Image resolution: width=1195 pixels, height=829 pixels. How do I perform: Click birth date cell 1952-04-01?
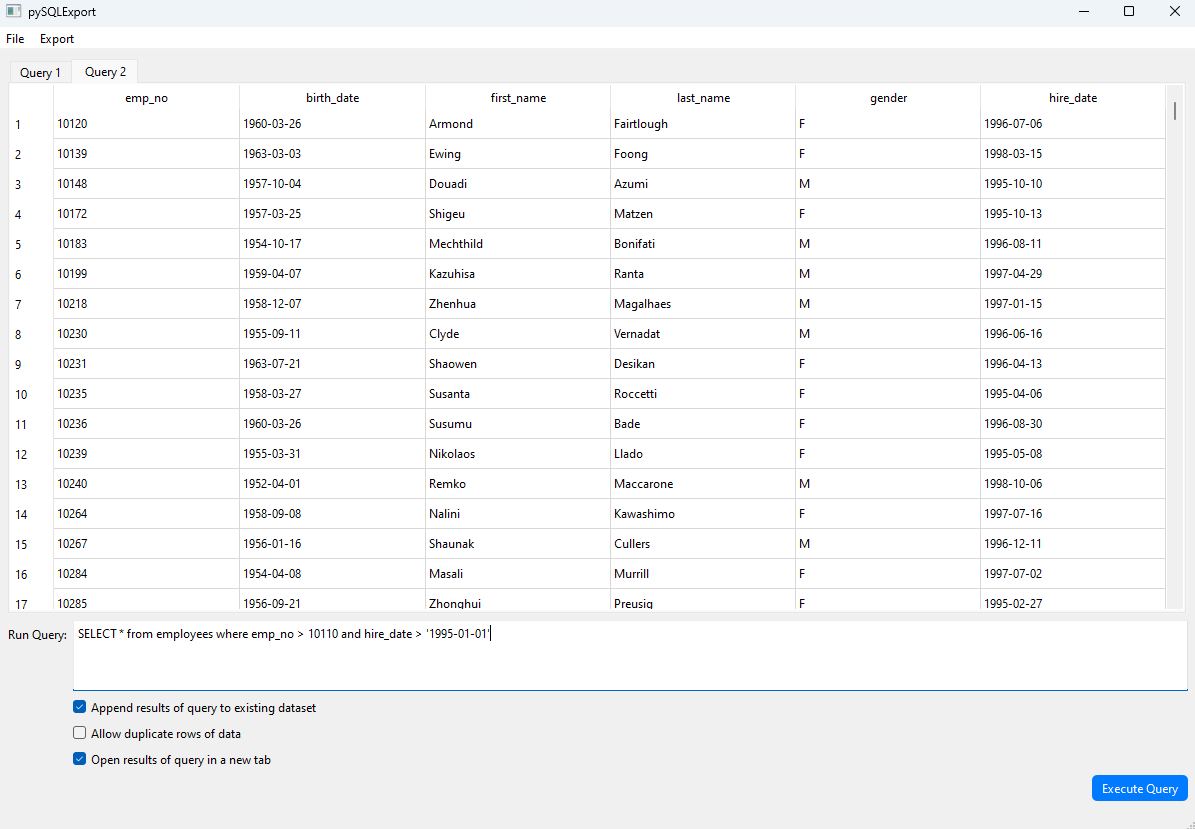tap(332, 484)
